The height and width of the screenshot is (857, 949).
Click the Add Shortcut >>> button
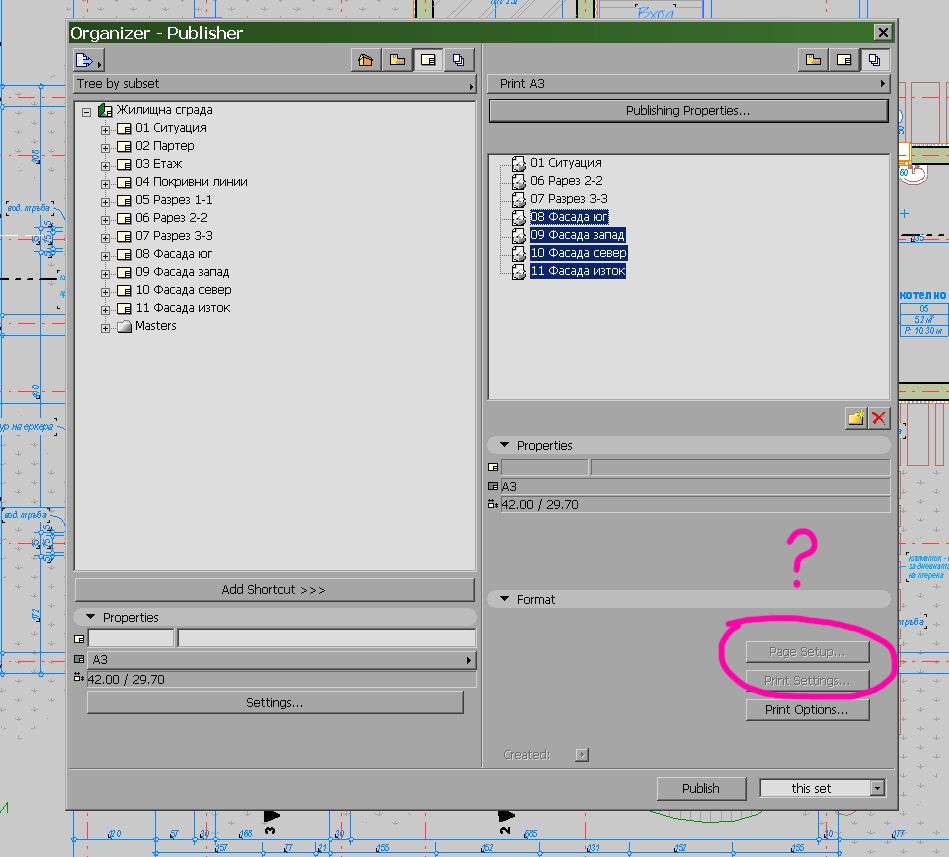click(274, 589)
